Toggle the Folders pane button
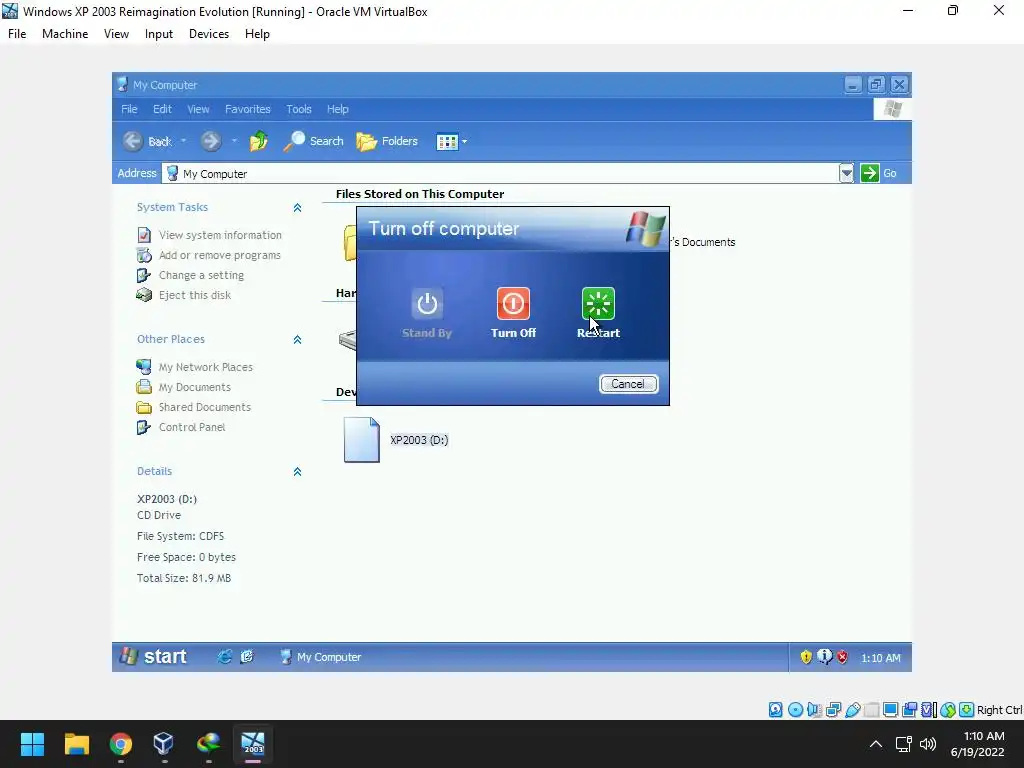1024x768 pixels. coord(387,141)
